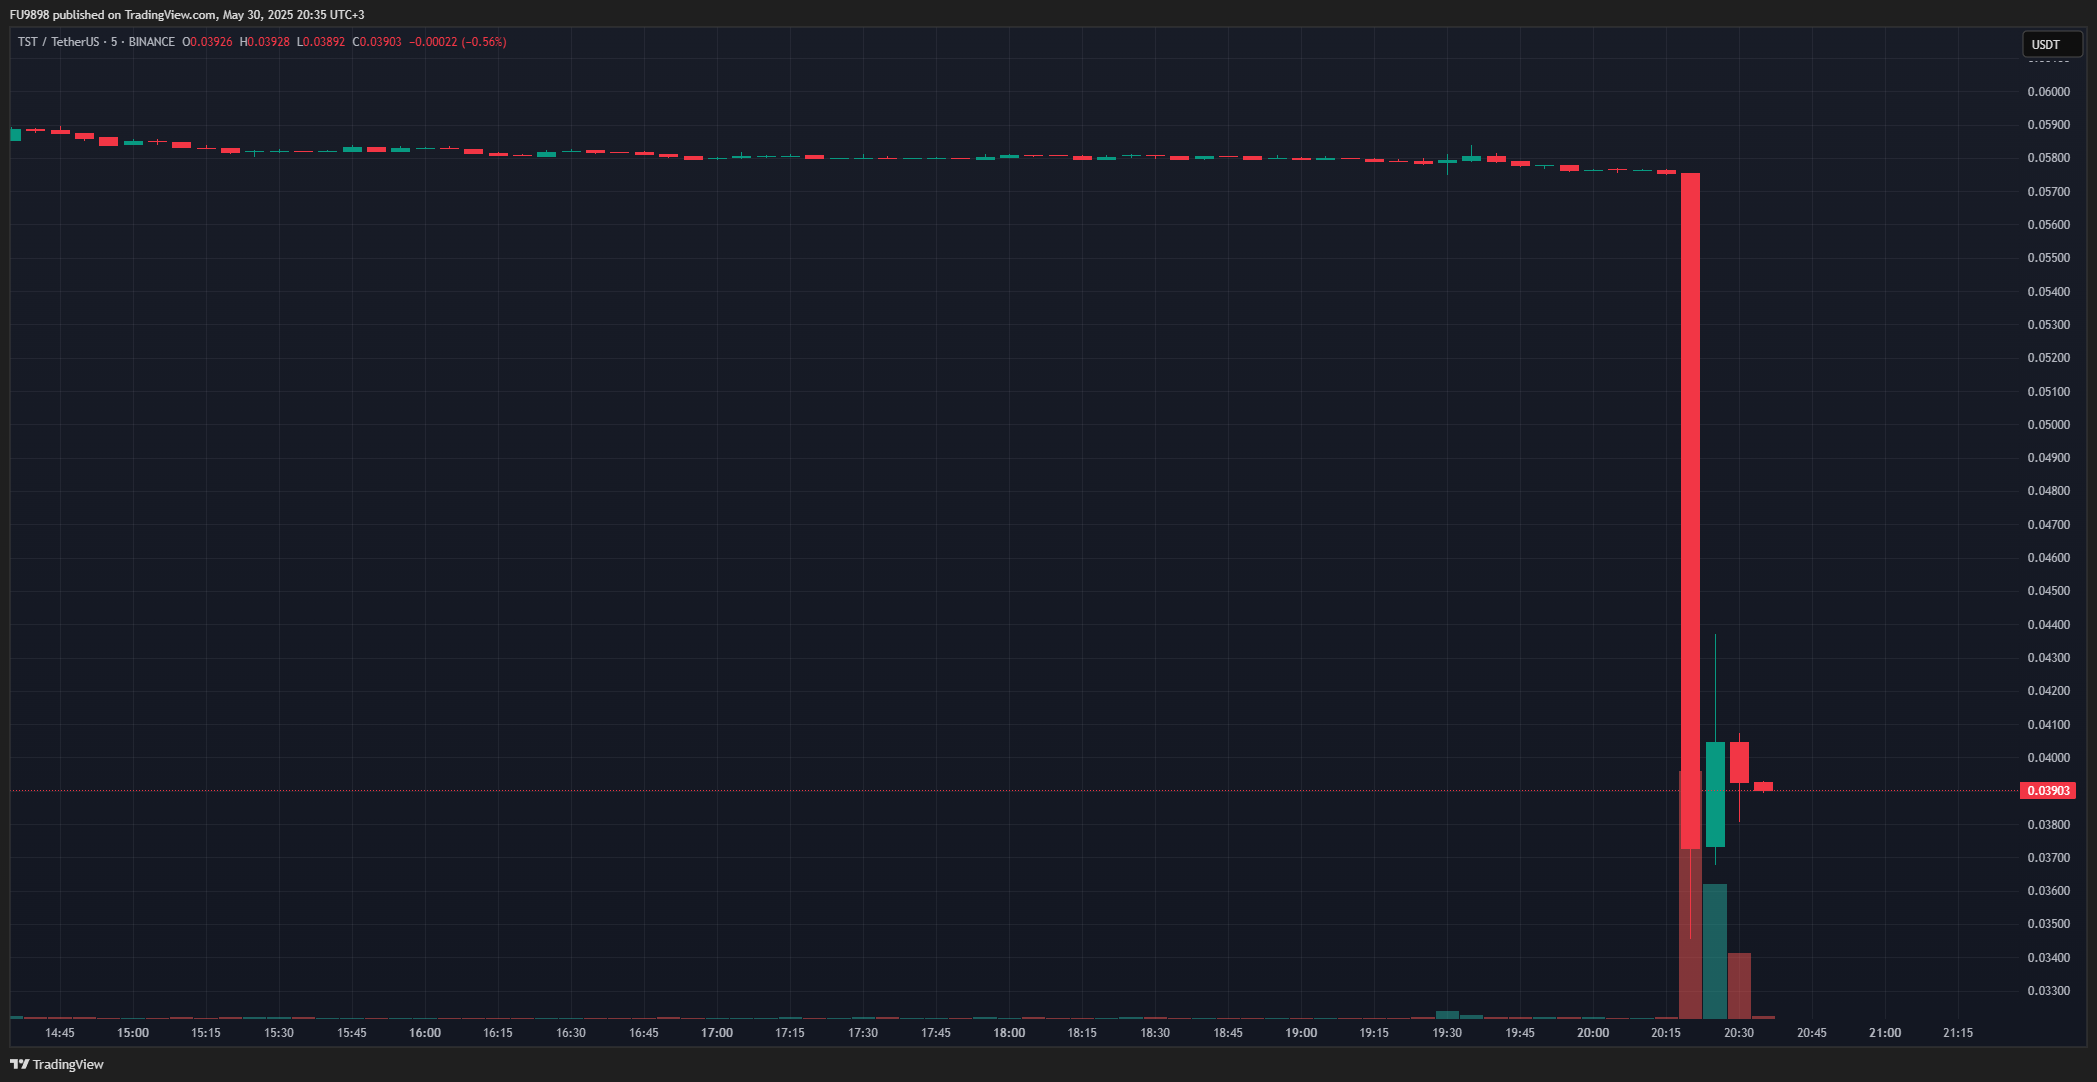Click the -0.56% change value in legend
This screenshot has height=1082, width=2097.
(x=484, y=42)
